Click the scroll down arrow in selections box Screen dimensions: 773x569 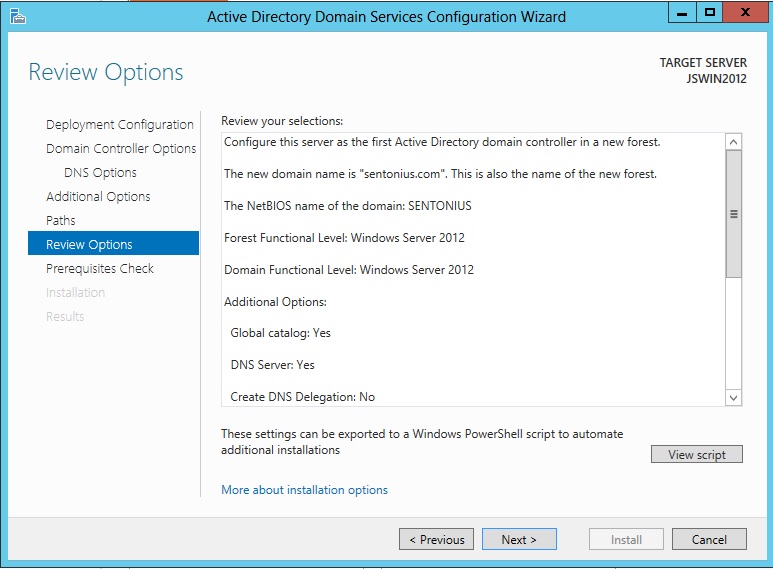tap(734, 397)
